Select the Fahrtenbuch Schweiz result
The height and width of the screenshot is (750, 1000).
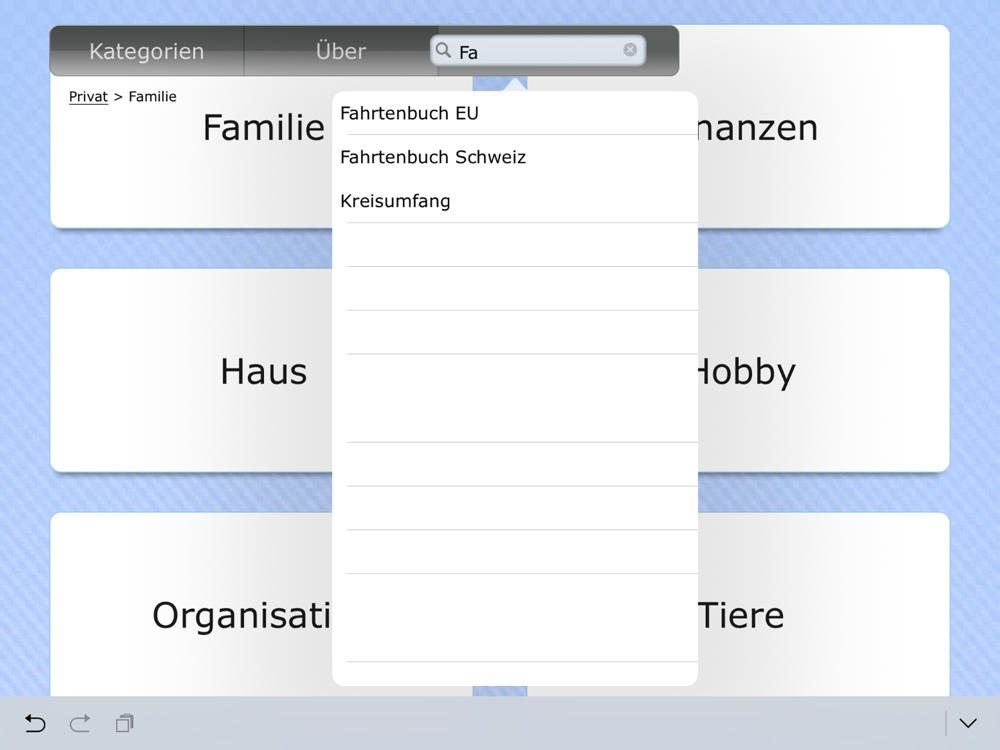tap(515, 157)
